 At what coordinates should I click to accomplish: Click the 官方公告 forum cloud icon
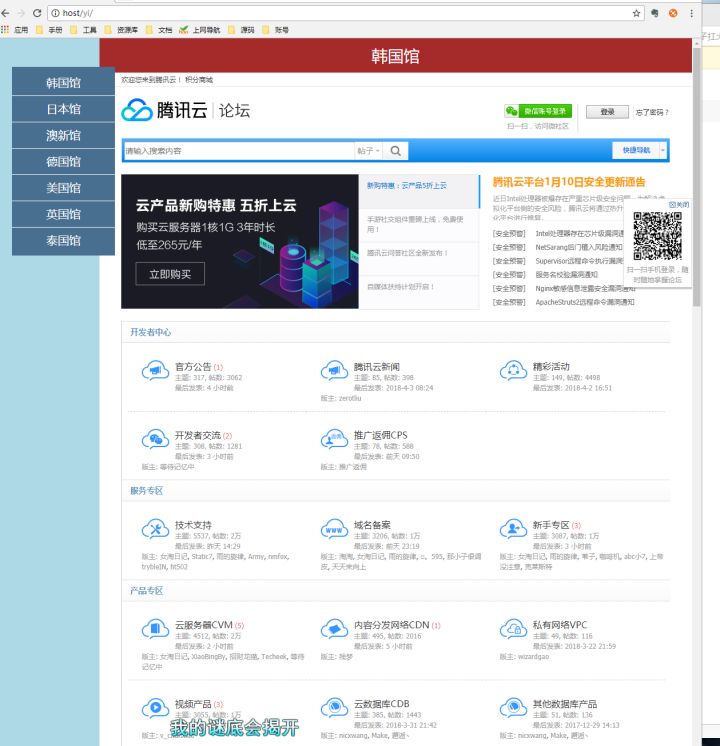tap(155, 371)
